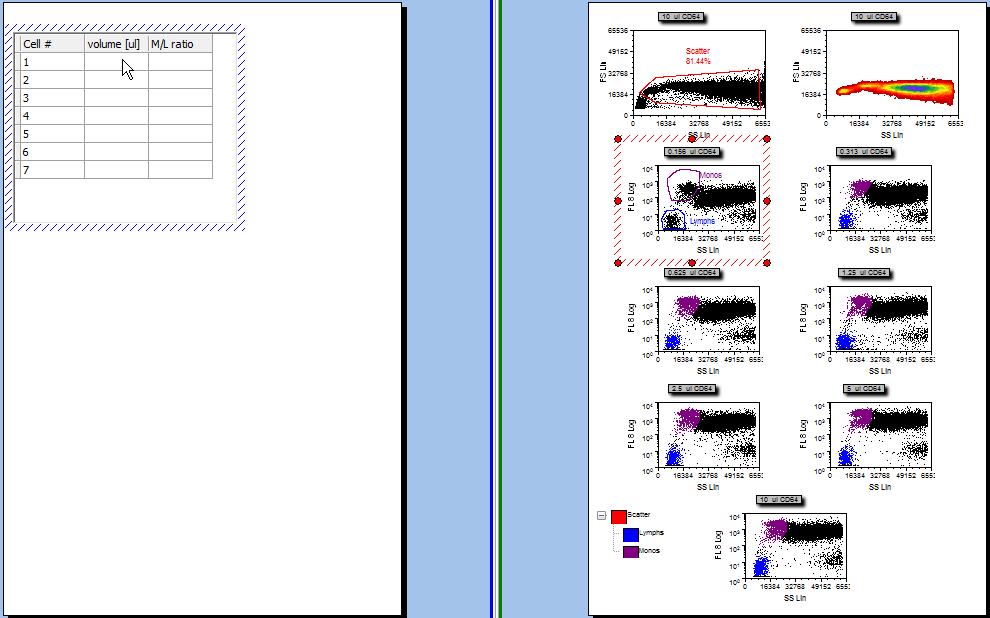Select the 'M/L ratio' column header
This screenshot has width=990, height=618.
pyautogui.click(x=180, y=45)
